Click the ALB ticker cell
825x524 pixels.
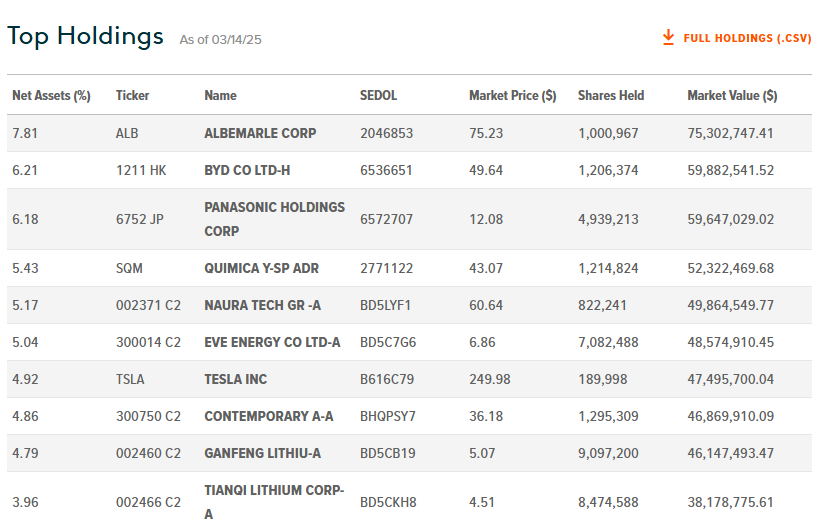(127, 133)
